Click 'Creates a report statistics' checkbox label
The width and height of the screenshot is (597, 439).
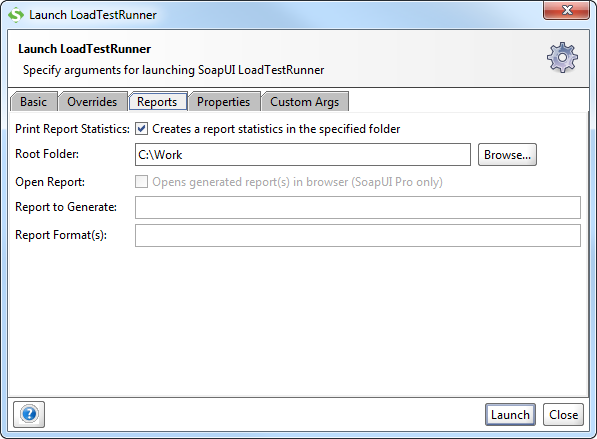(276, 129)
